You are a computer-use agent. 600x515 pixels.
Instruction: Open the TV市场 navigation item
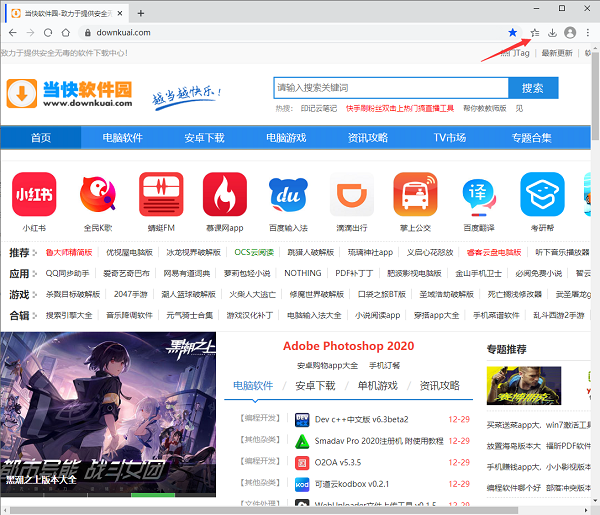450,137
